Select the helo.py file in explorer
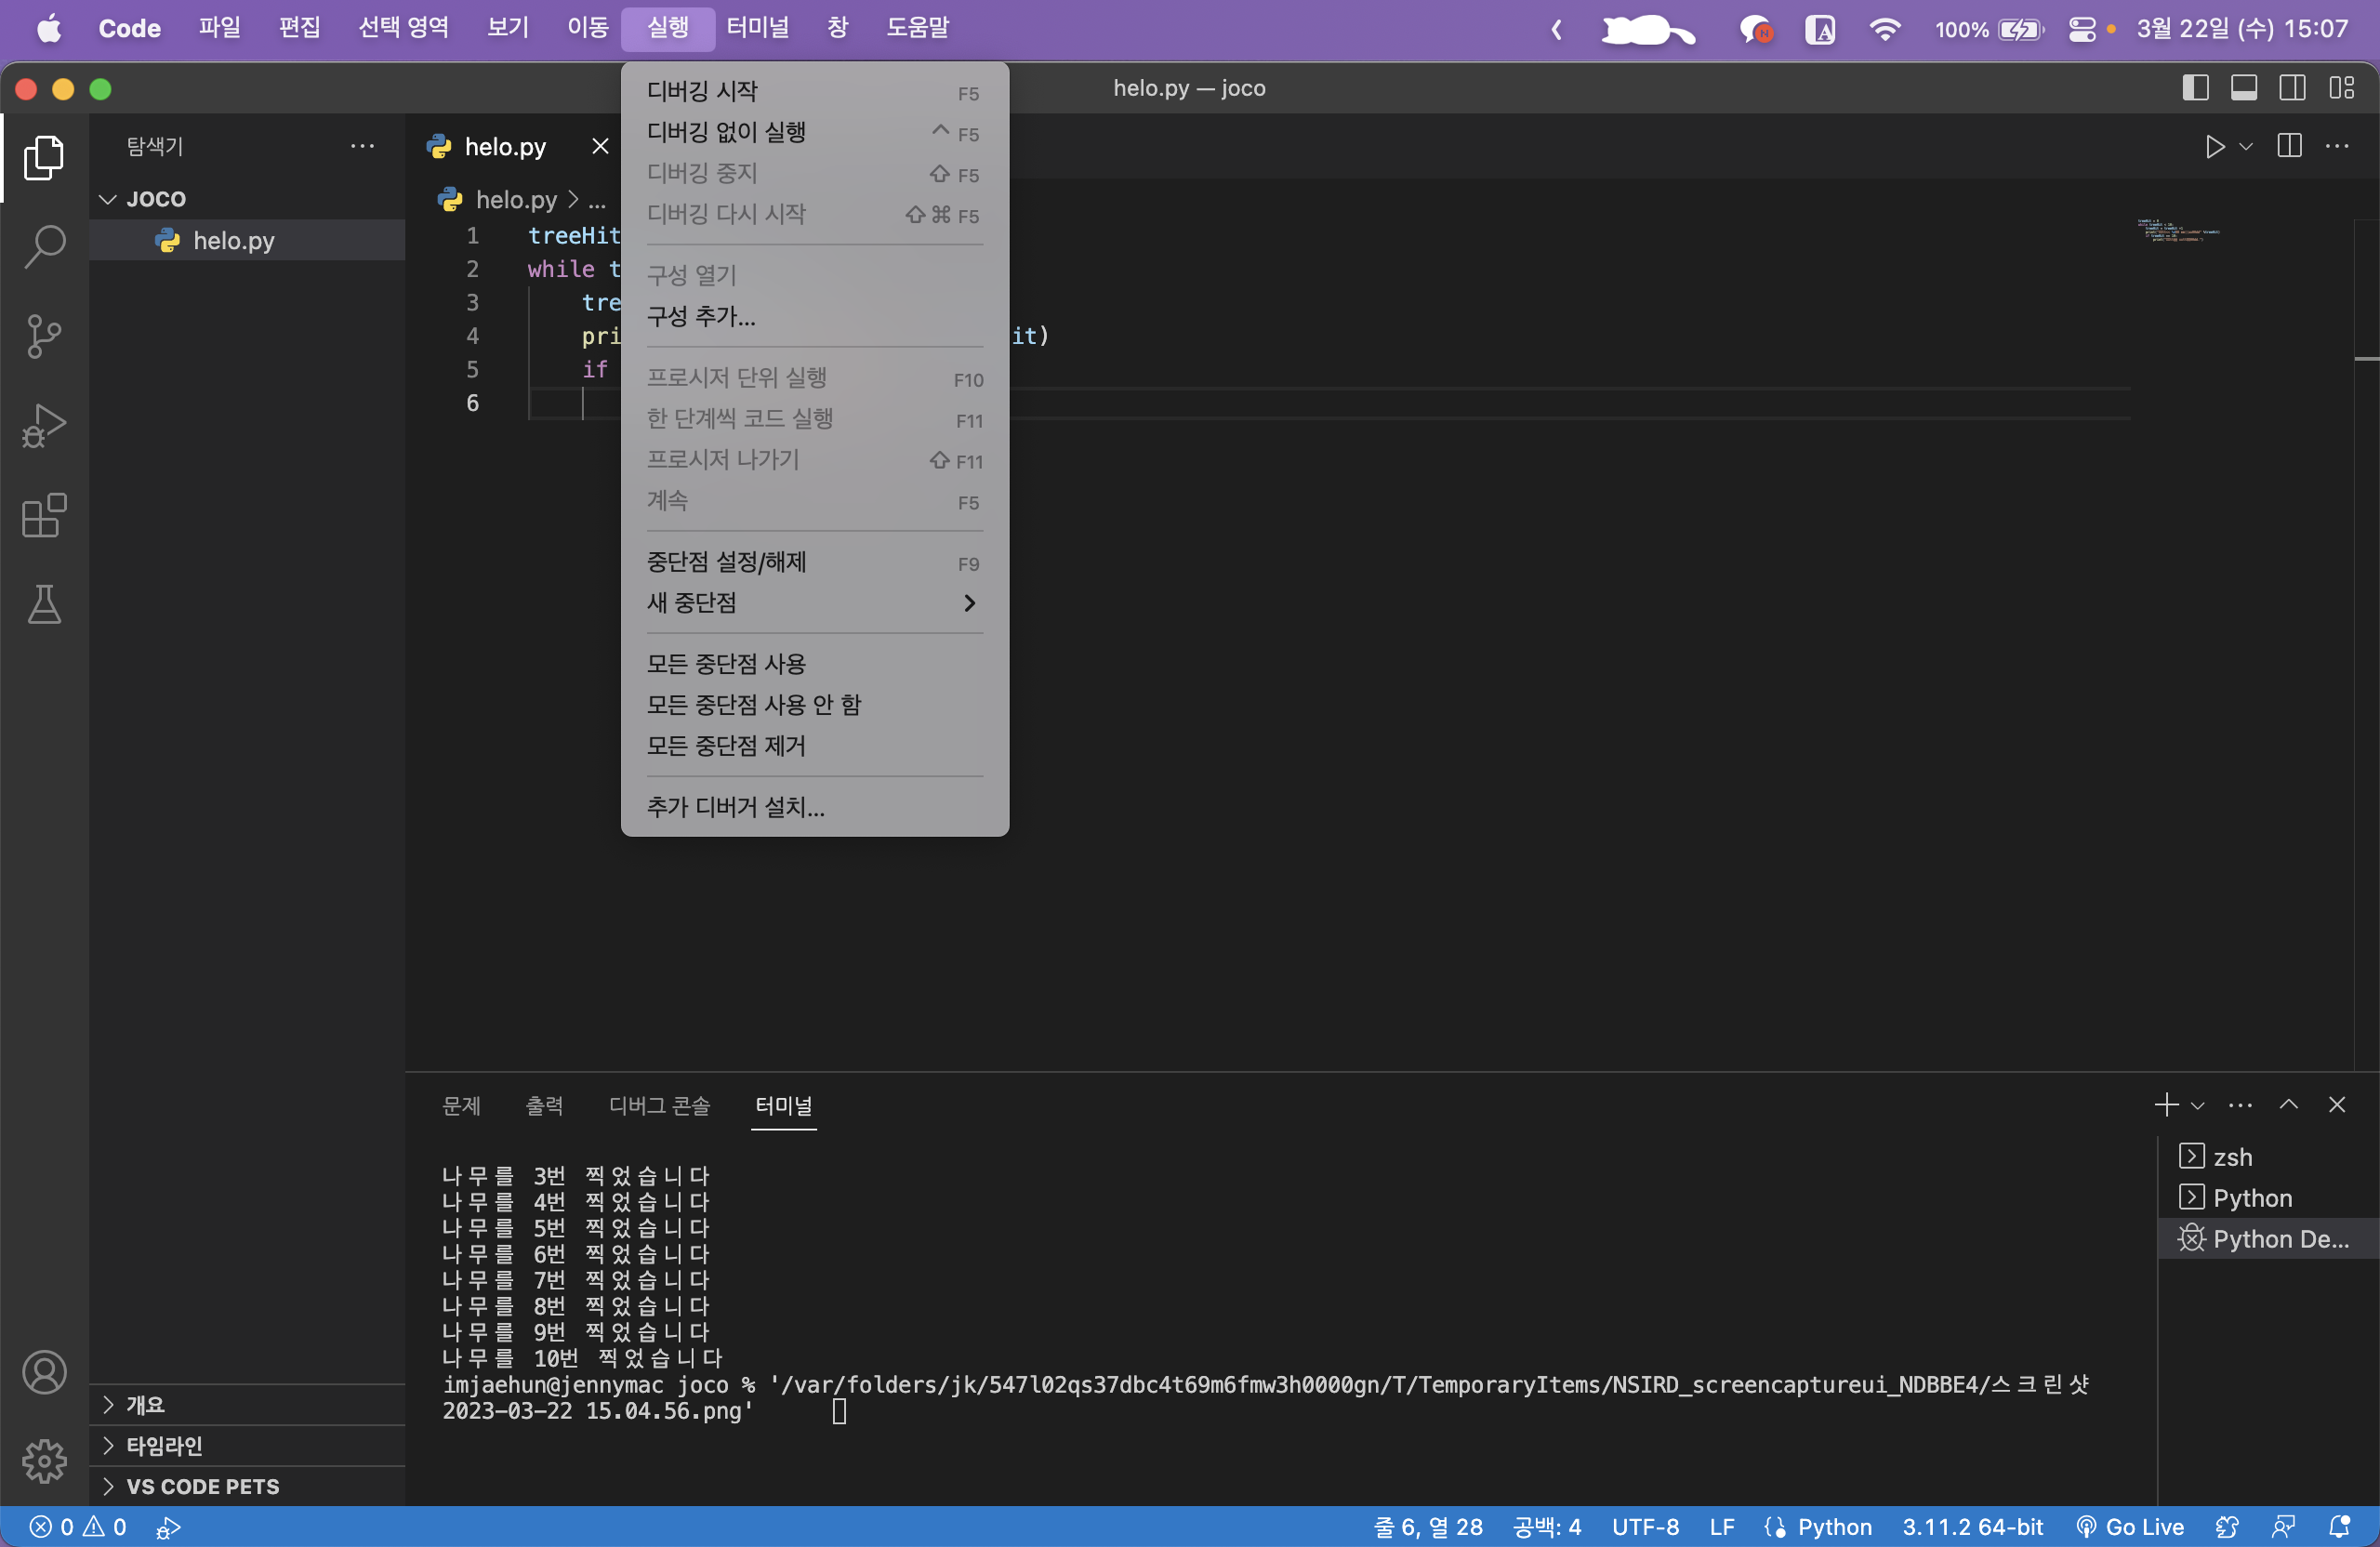 pos(247,240)
